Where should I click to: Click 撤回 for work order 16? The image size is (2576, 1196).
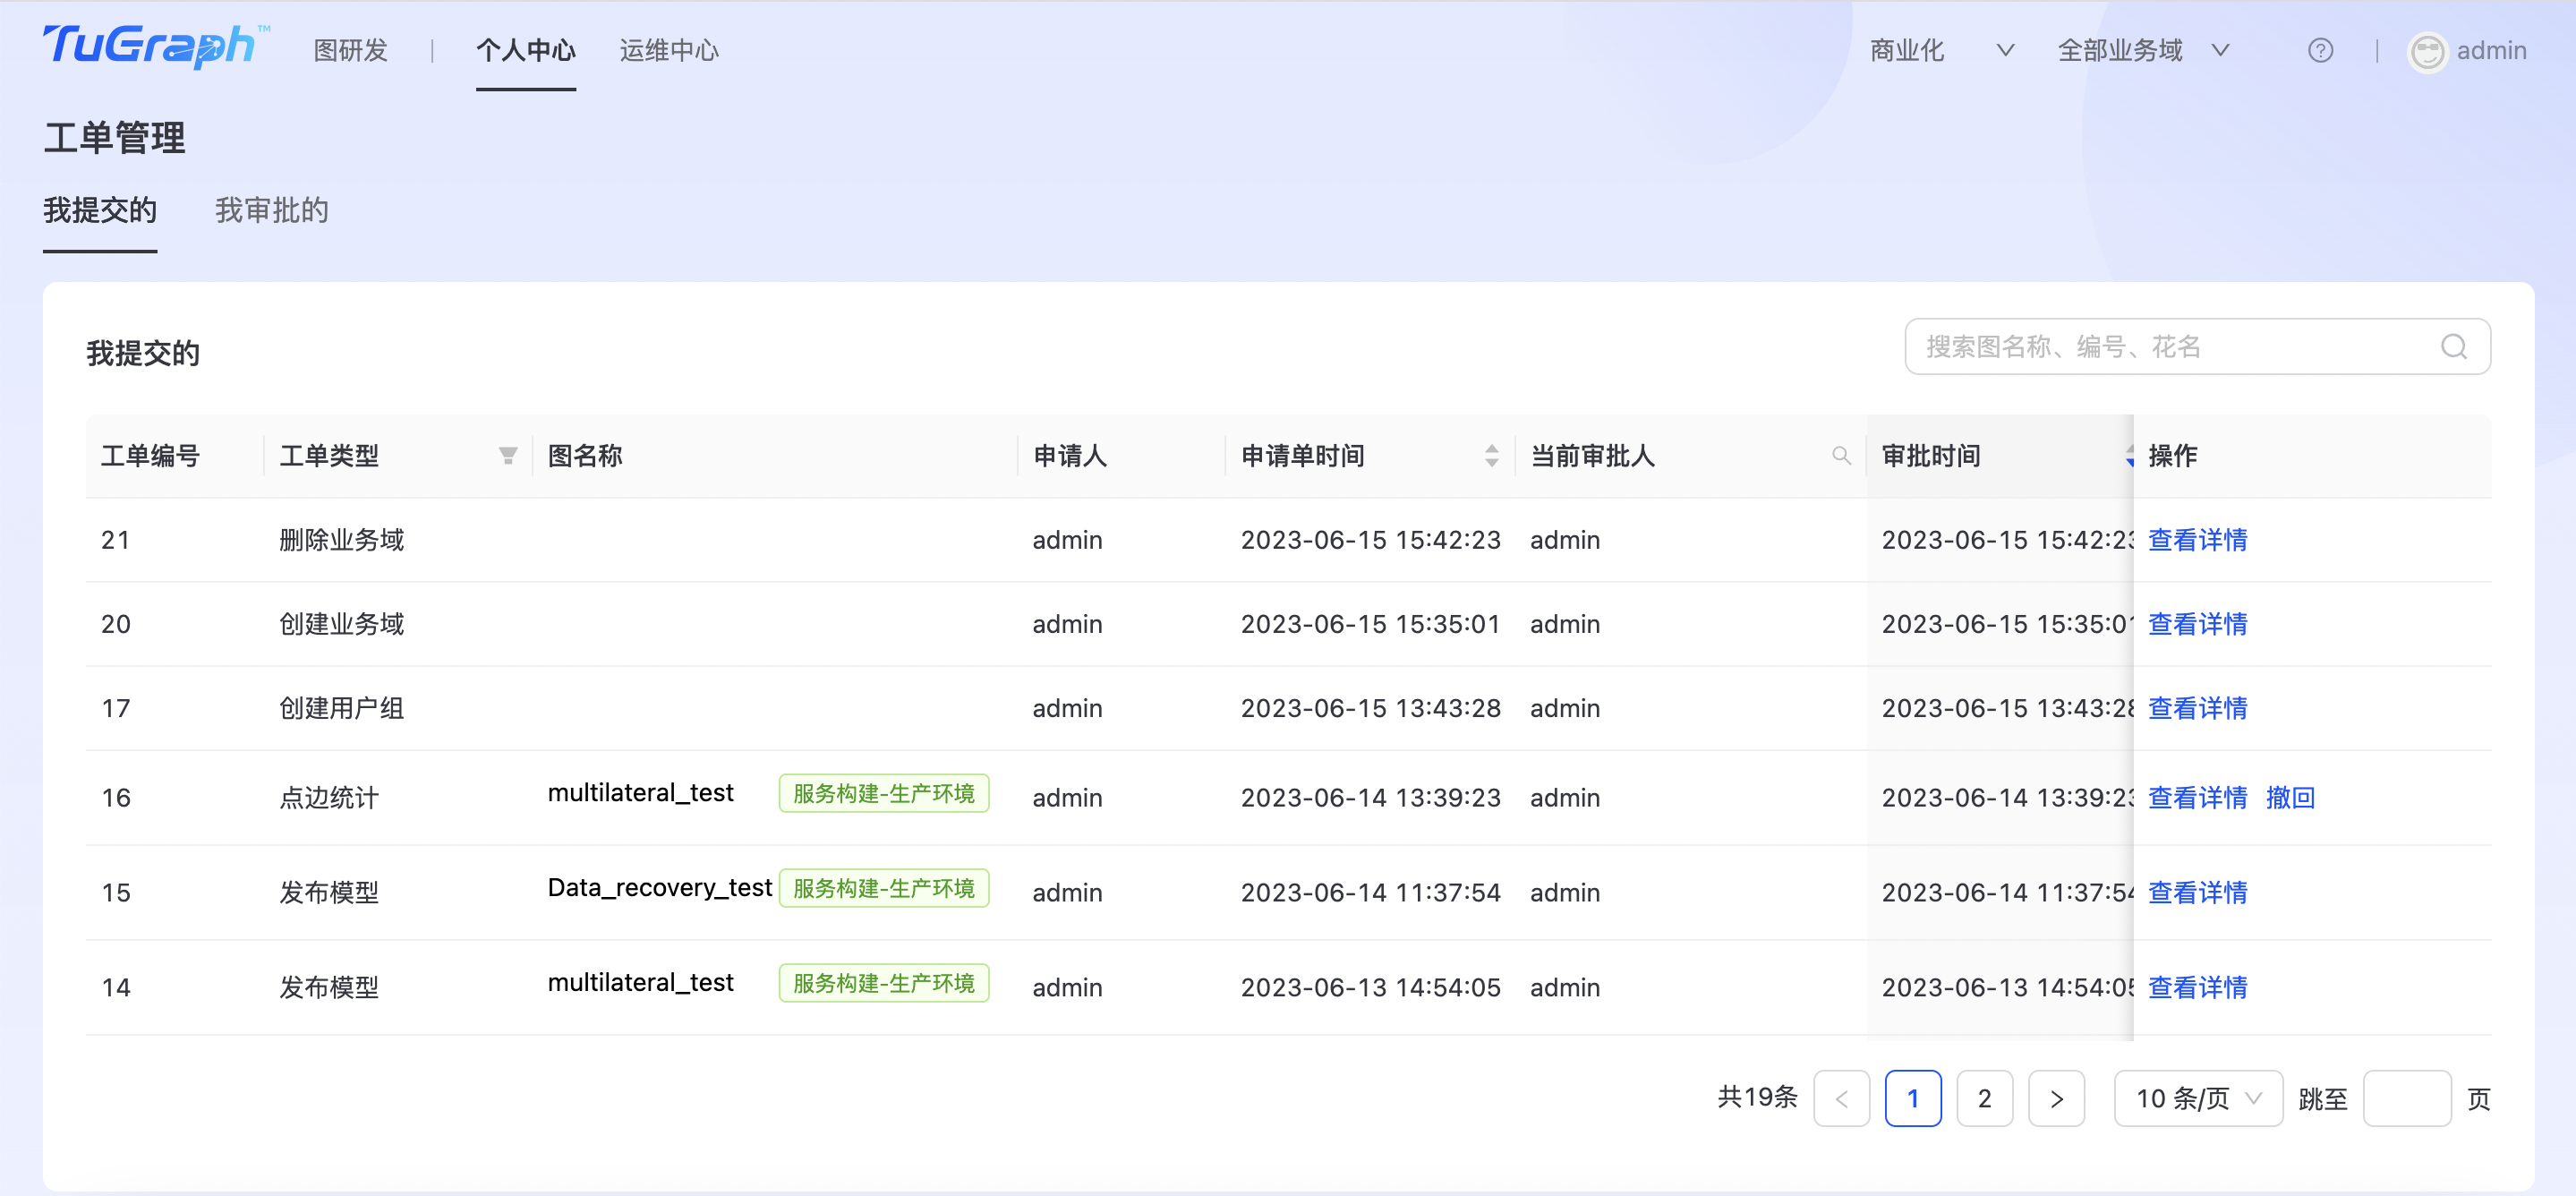tap(2290, 798)
